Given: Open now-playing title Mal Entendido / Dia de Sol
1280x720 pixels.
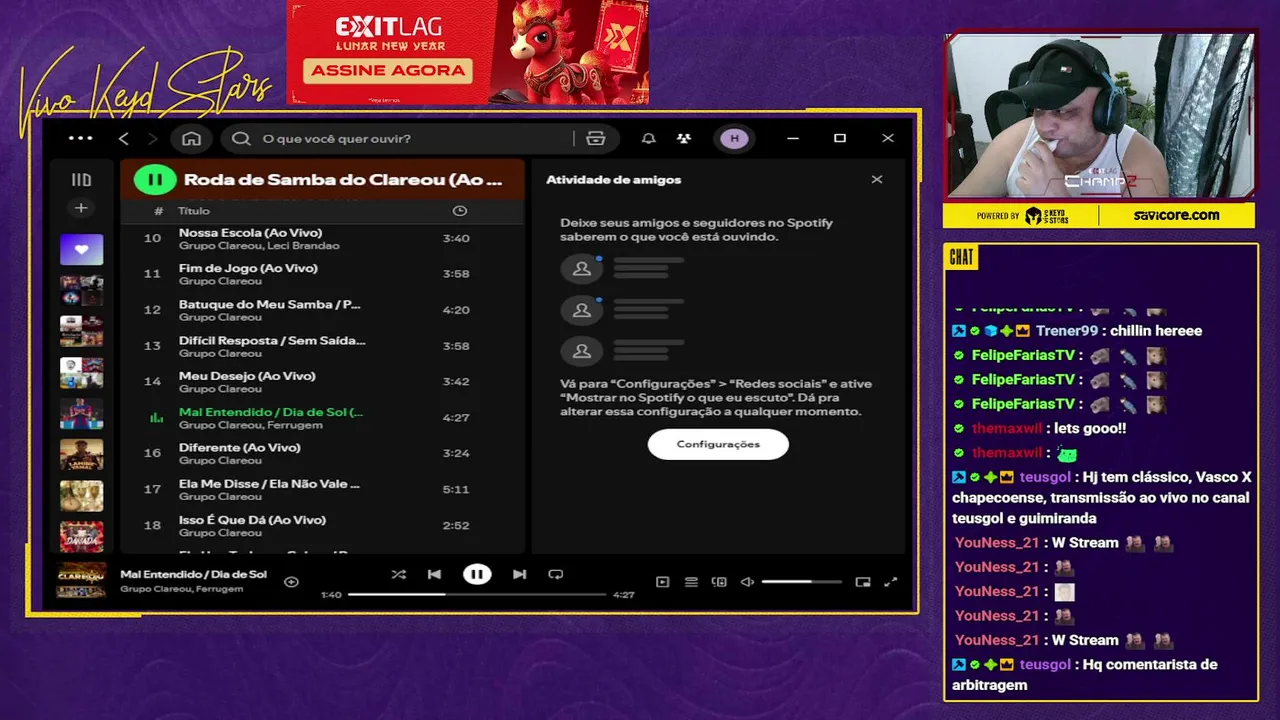Looking at the screenshot, I should (193, 574).
